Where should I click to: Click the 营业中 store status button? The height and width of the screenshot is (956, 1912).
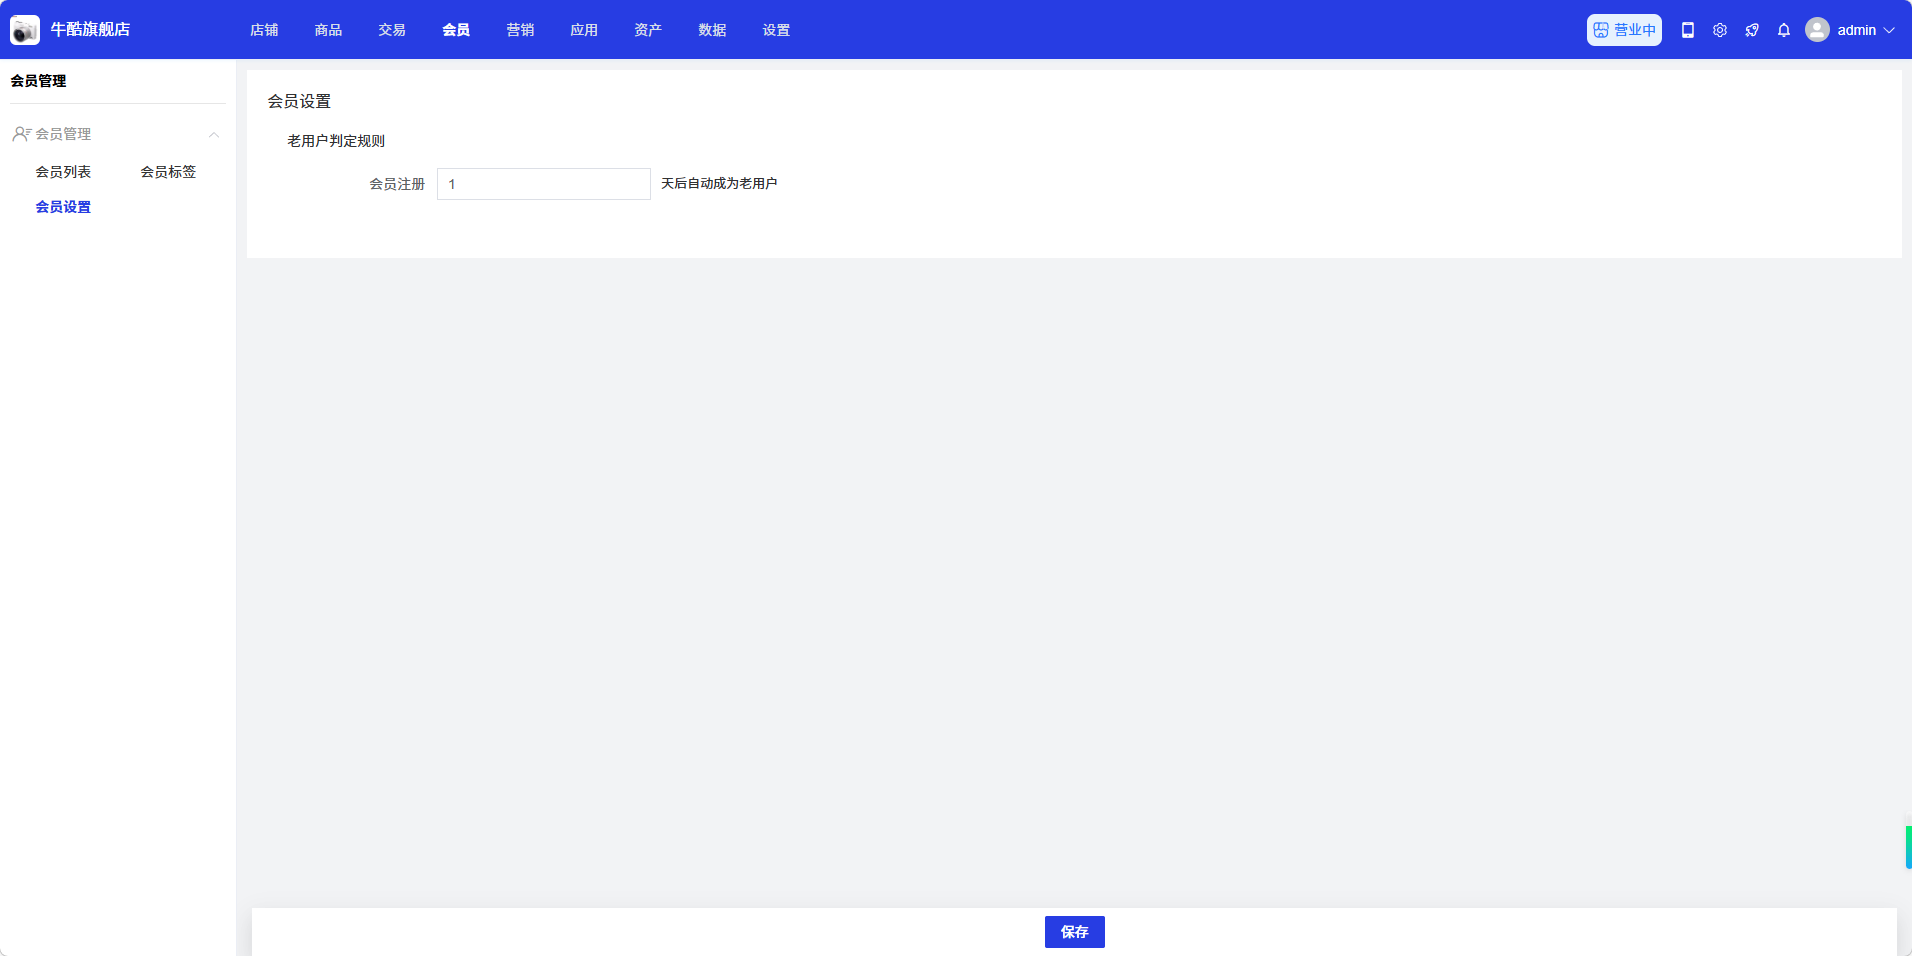click(1624, 30)
